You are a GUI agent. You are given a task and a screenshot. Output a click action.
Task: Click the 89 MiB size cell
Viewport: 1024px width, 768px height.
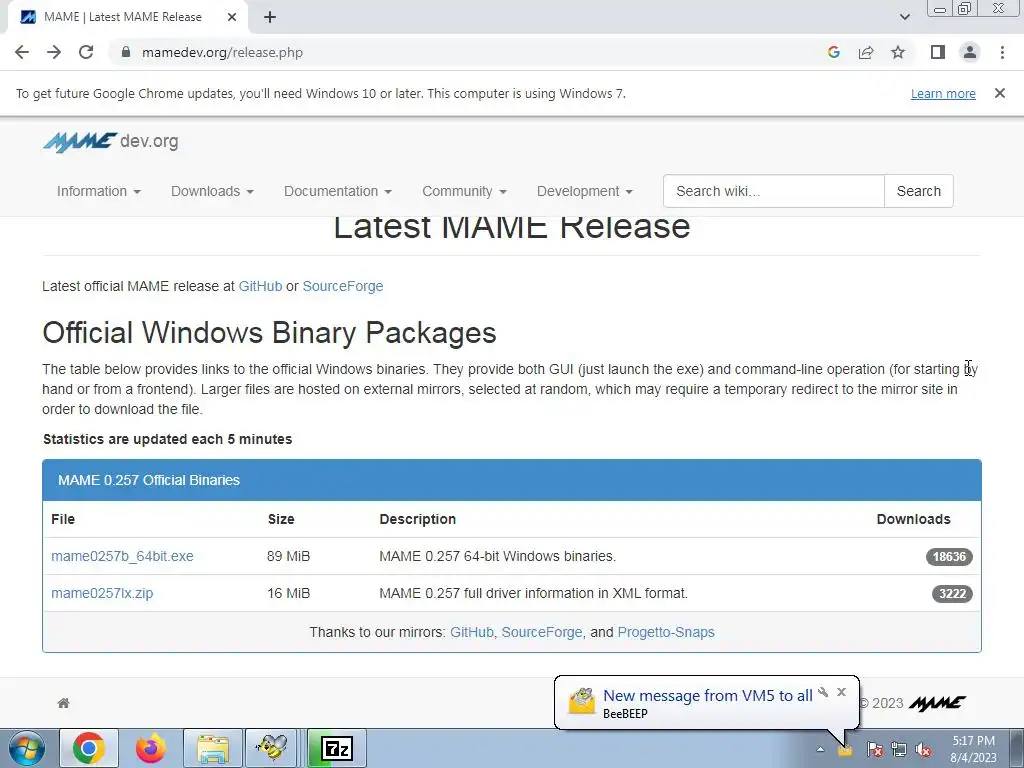[289, 556]
